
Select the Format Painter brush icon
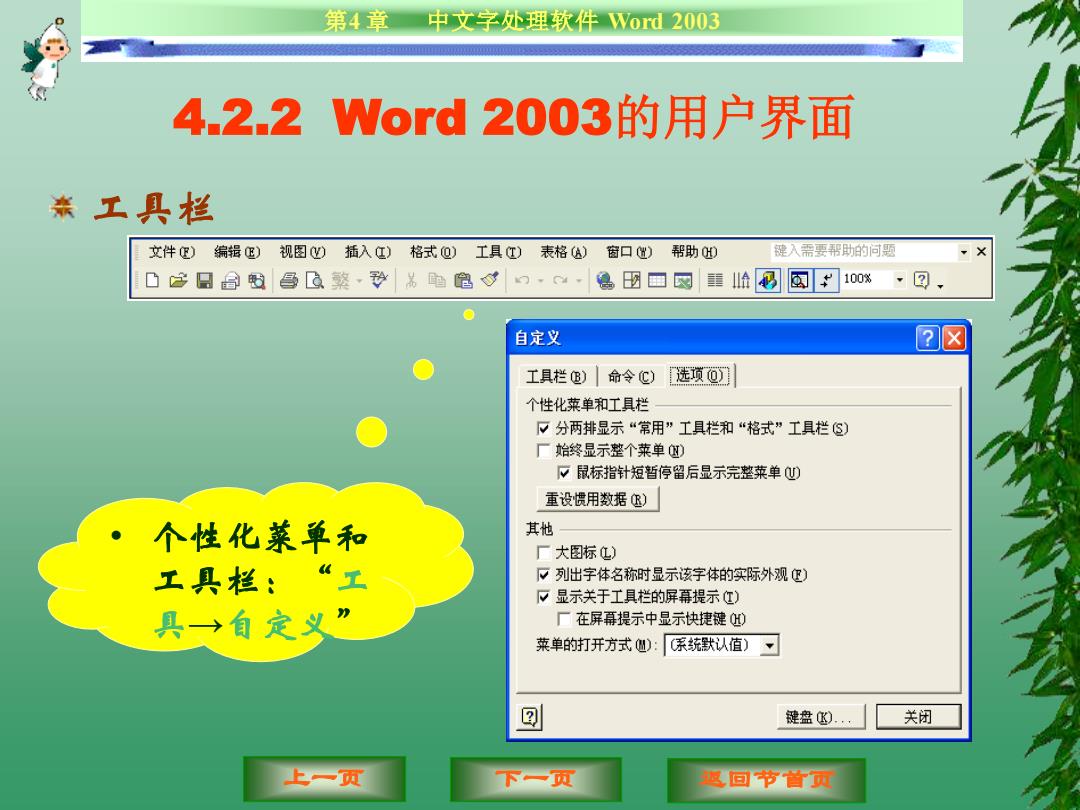click(x=490, y=280)
